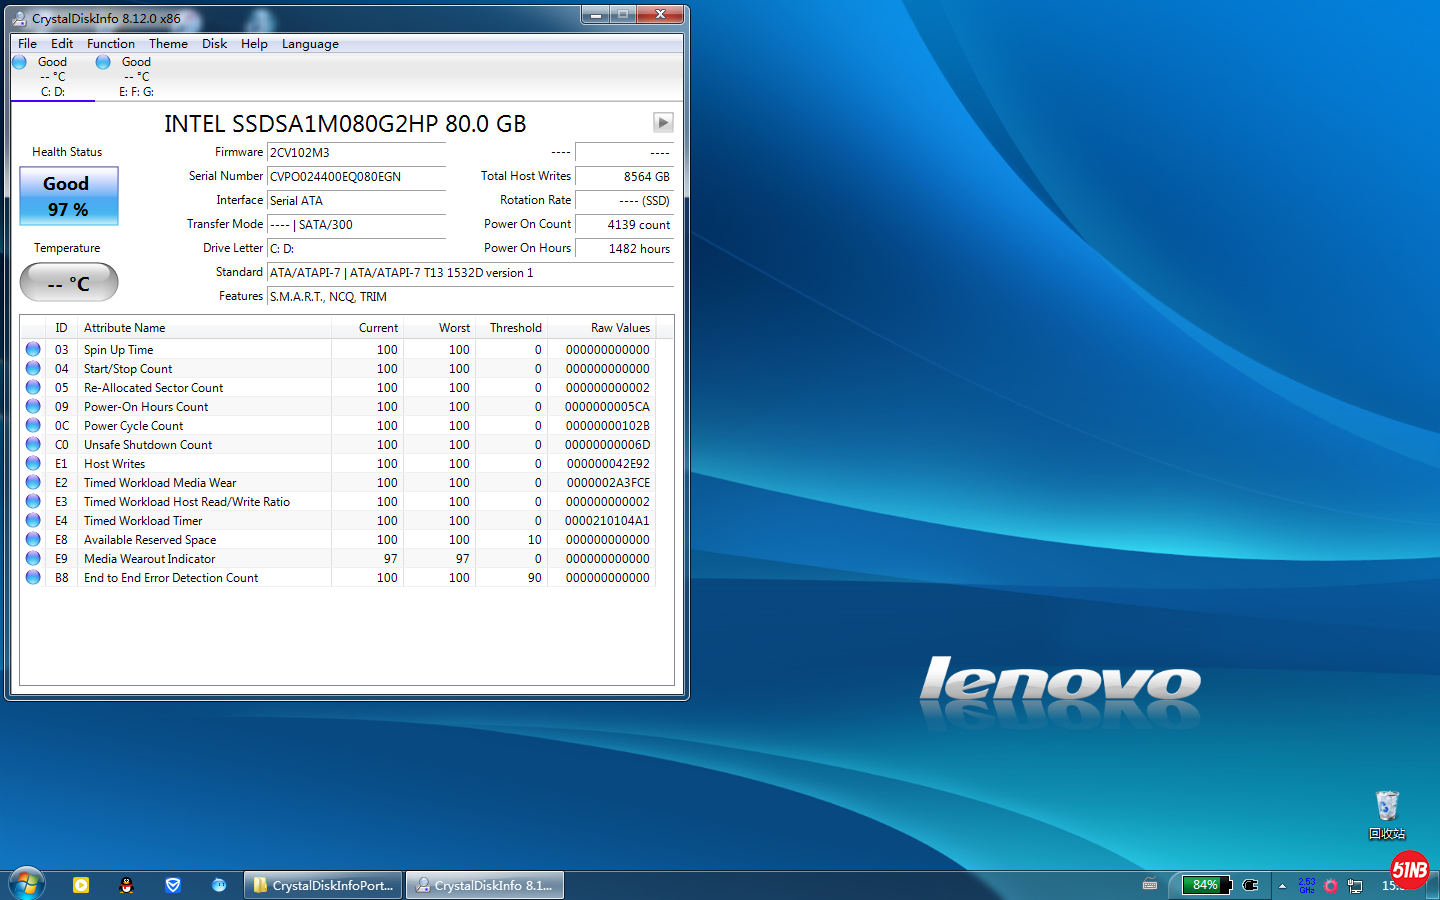Image resolution: width=1440 pixels, height=900 pixels.
Task: Click the Good 97% health status button
Action: coord(69,196)
